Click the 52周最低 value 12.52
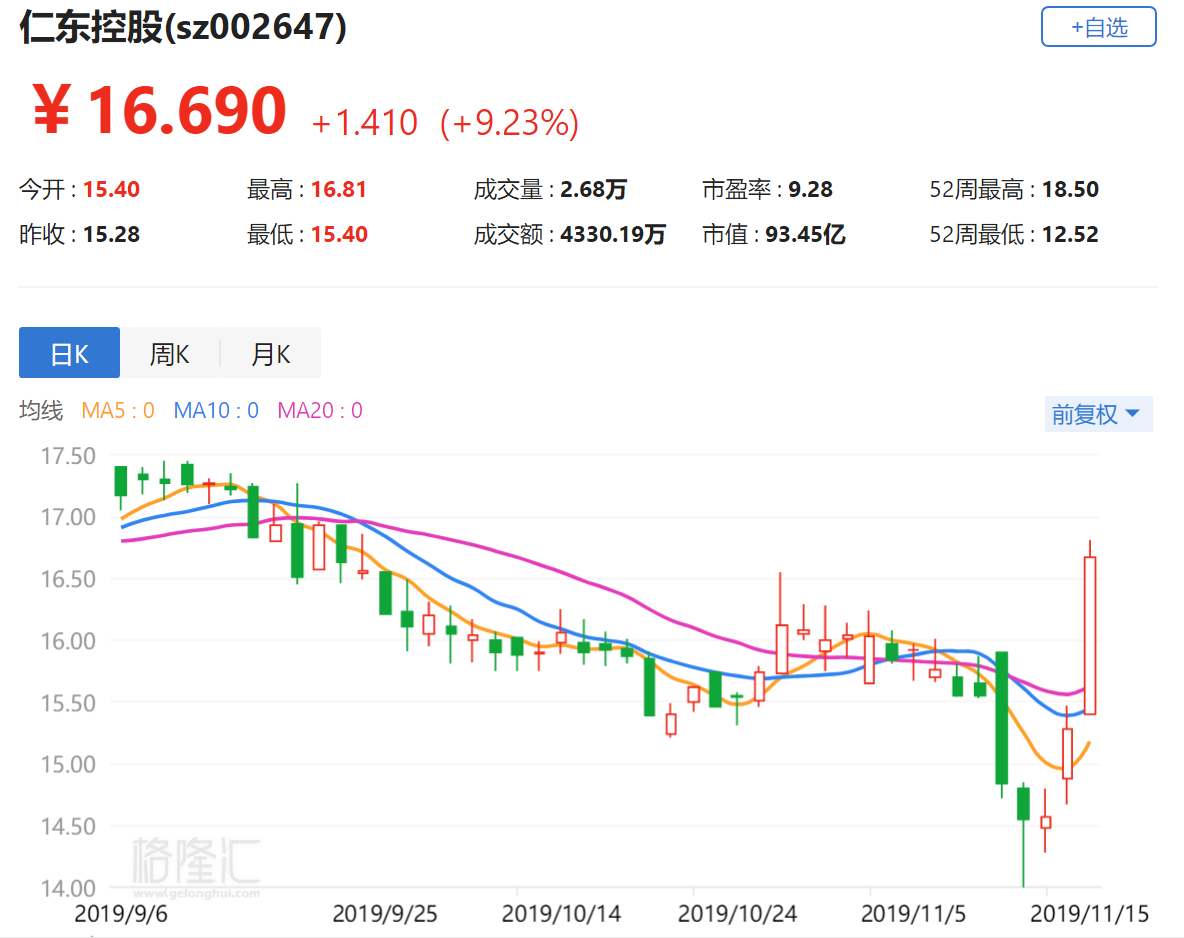 coord(1071,234)
